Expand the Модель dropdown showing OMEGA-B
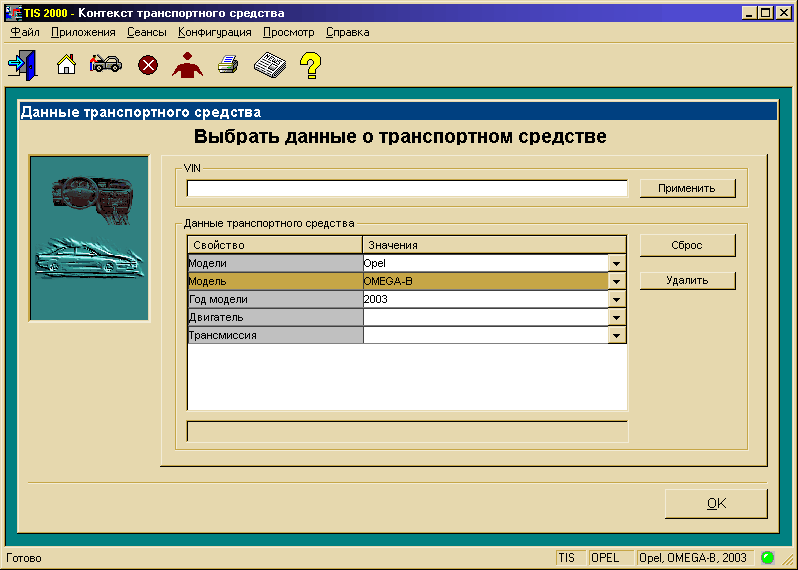This screenshot has height=570, width=798. pyautogui.click(x=617, y=281)
